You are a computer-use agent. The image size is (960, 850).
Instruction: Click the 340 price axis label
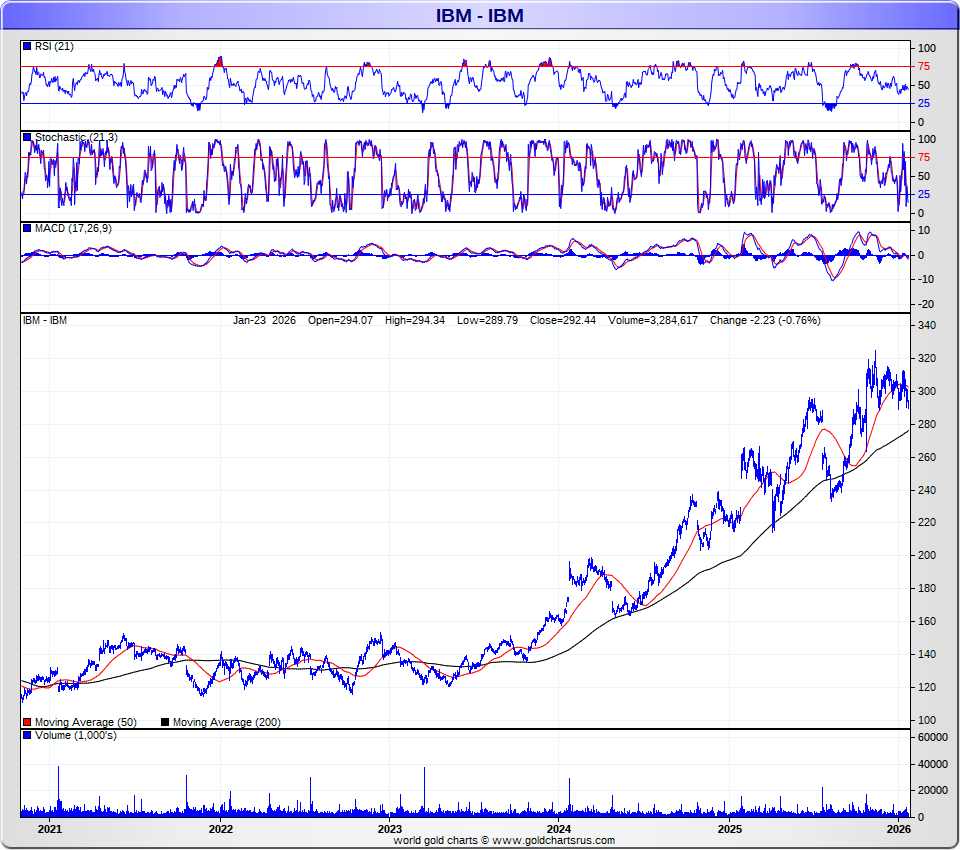coord(927,325)
